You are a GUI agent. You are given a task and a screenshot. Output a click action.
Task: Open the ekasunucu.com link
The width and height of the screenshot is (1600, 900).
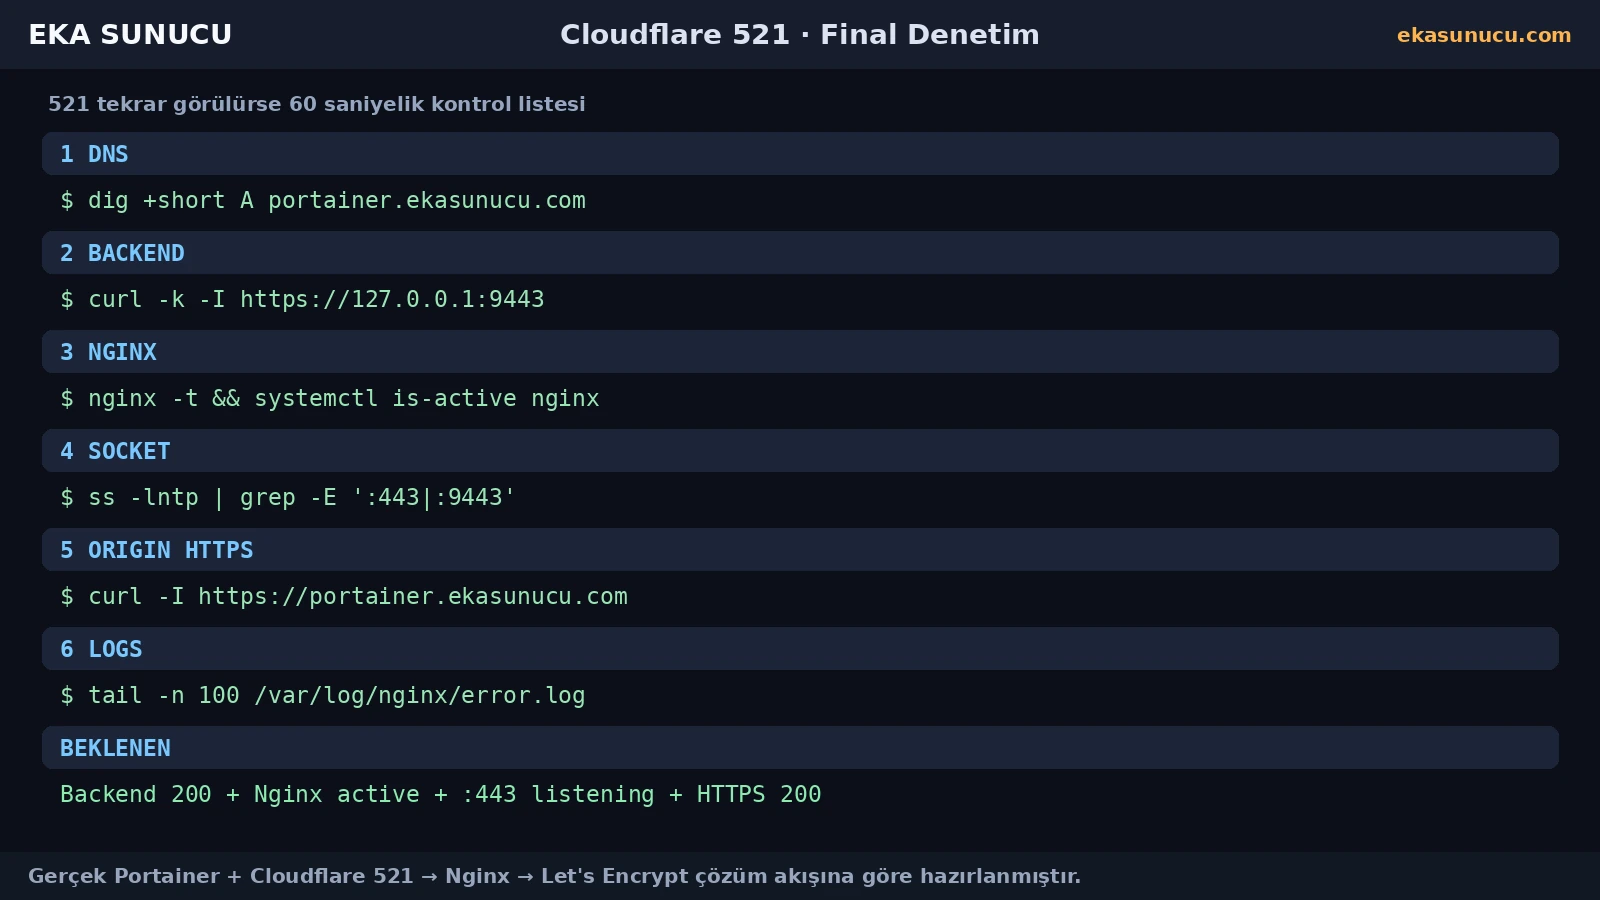(x=1484, y=35)
